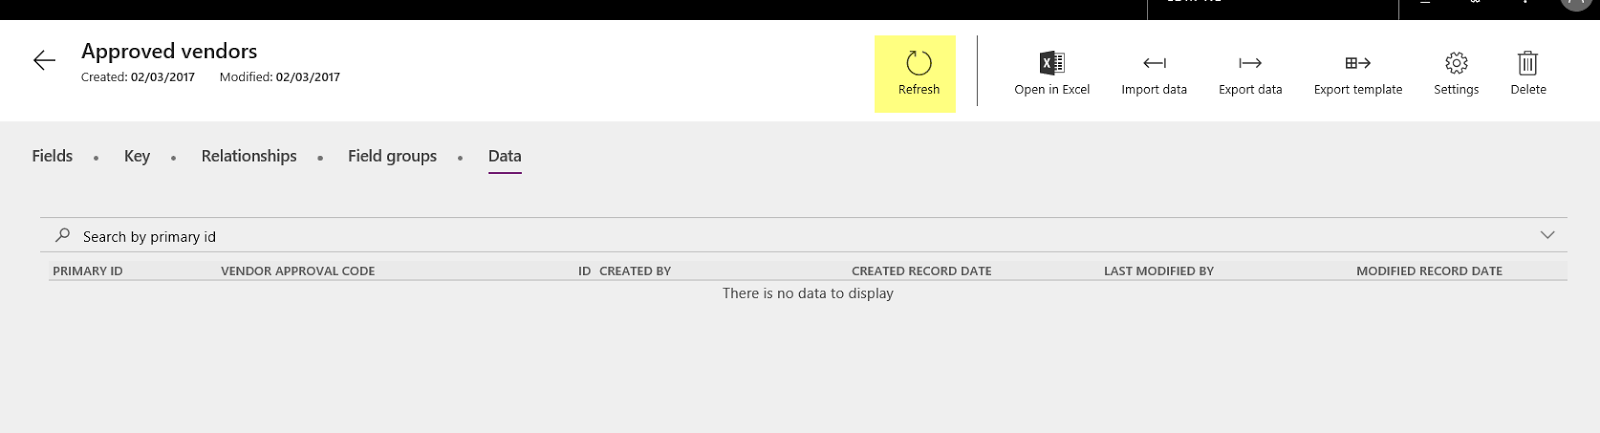Screen dimensions: 1600x433
Task: Click the Created Record Date column header
Action: [x=921, y=271]
